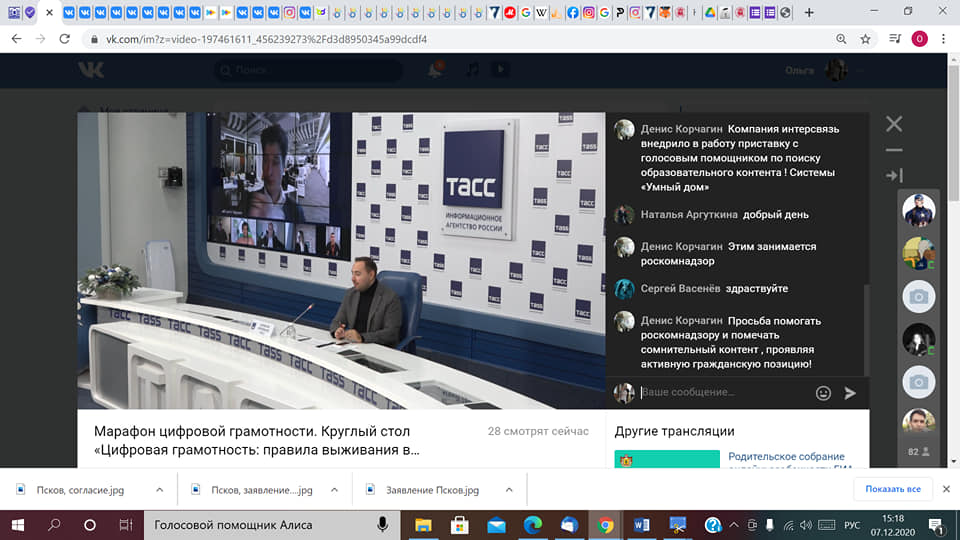Collapse the side panel with arrow icon
The image size is (960, 540).
[894, 175]
